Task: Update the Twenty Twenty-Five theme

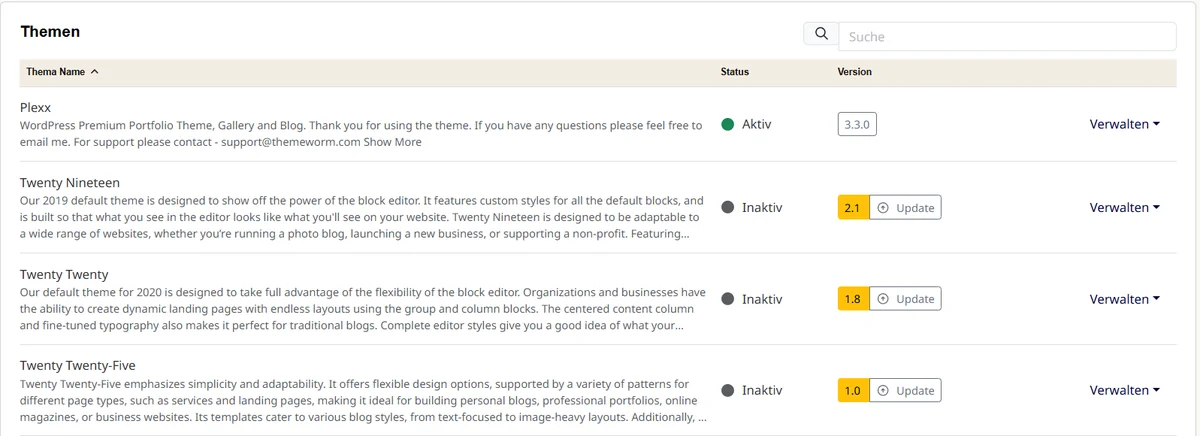Action: point(905,390)
